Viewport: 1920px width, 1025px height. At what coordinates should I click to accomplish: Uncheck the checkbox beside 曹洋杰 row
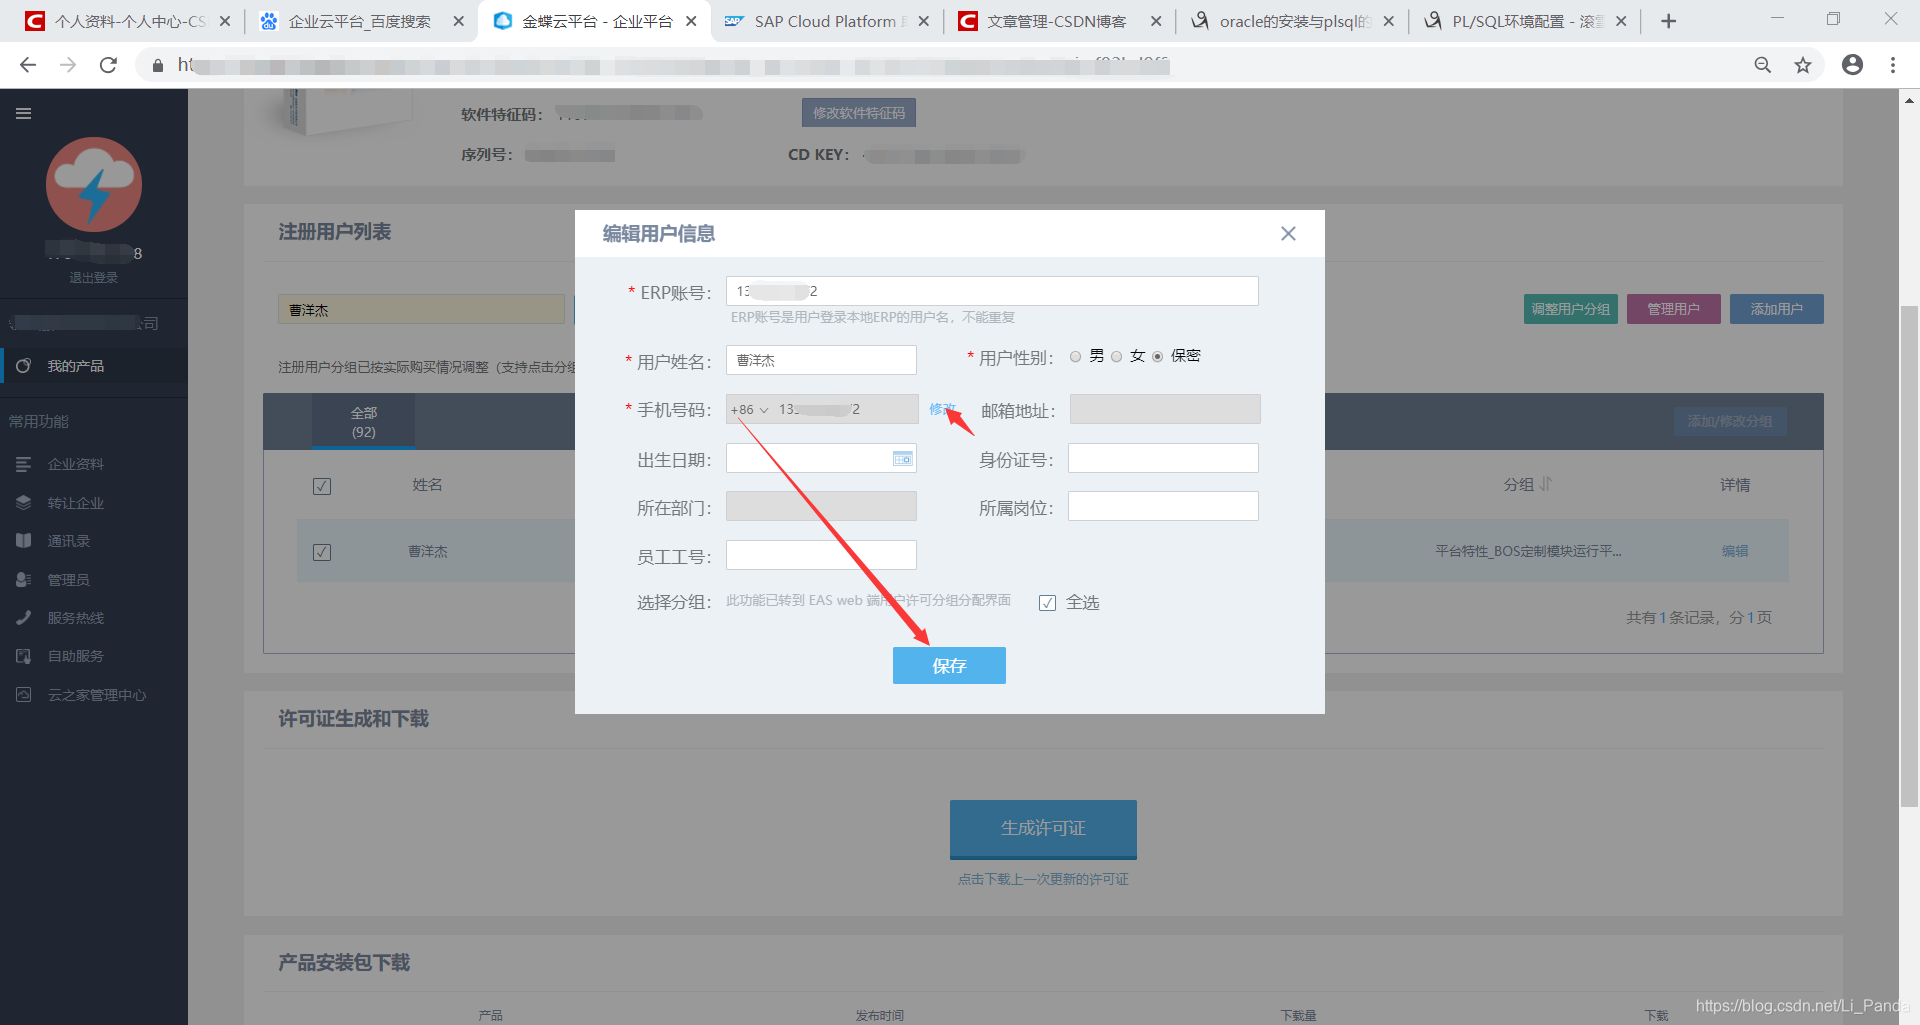[321, 551]
